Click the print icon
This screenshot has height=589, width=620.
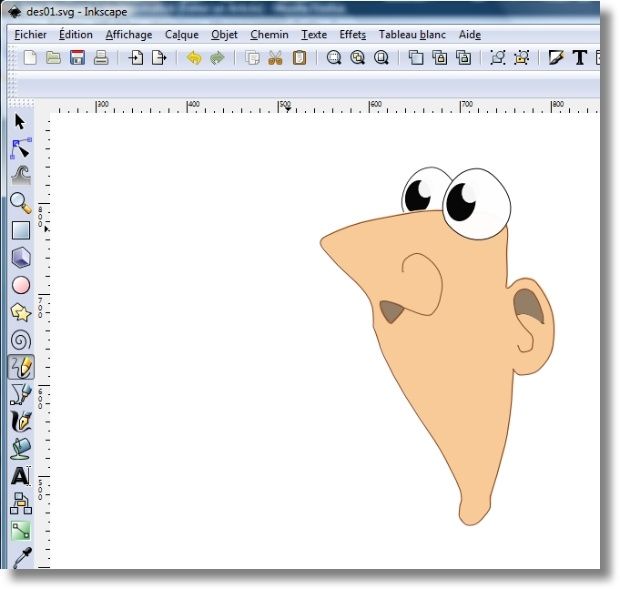tap(101, 58)
